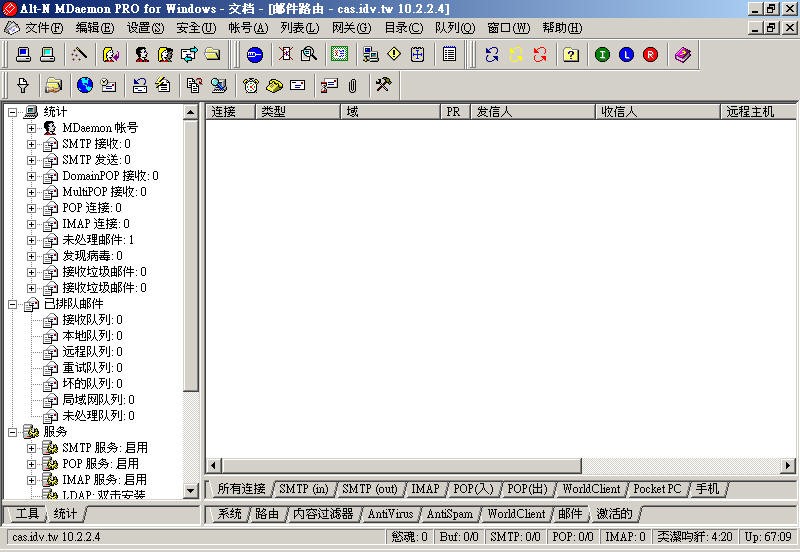This screenshot has width=800, height=552.
Task: Select the 远程队列: 0 tree item
Action: tap(92, 352)
